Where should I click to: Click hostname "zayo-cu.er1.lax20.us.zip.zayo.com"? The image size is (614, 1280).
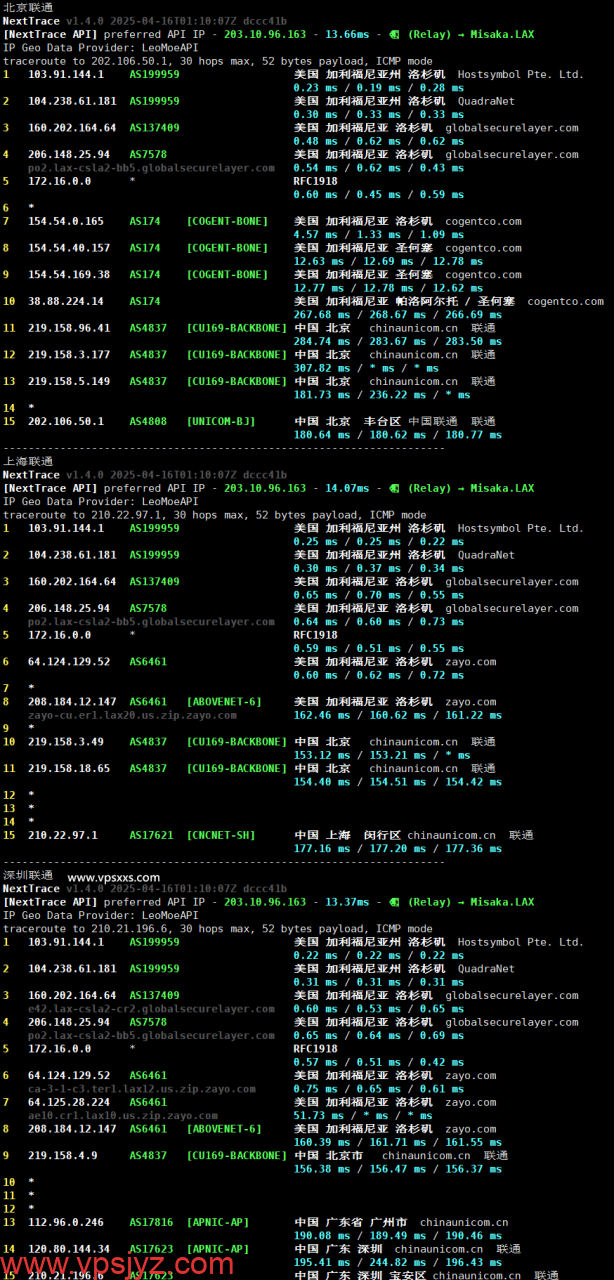coord(132,715)
